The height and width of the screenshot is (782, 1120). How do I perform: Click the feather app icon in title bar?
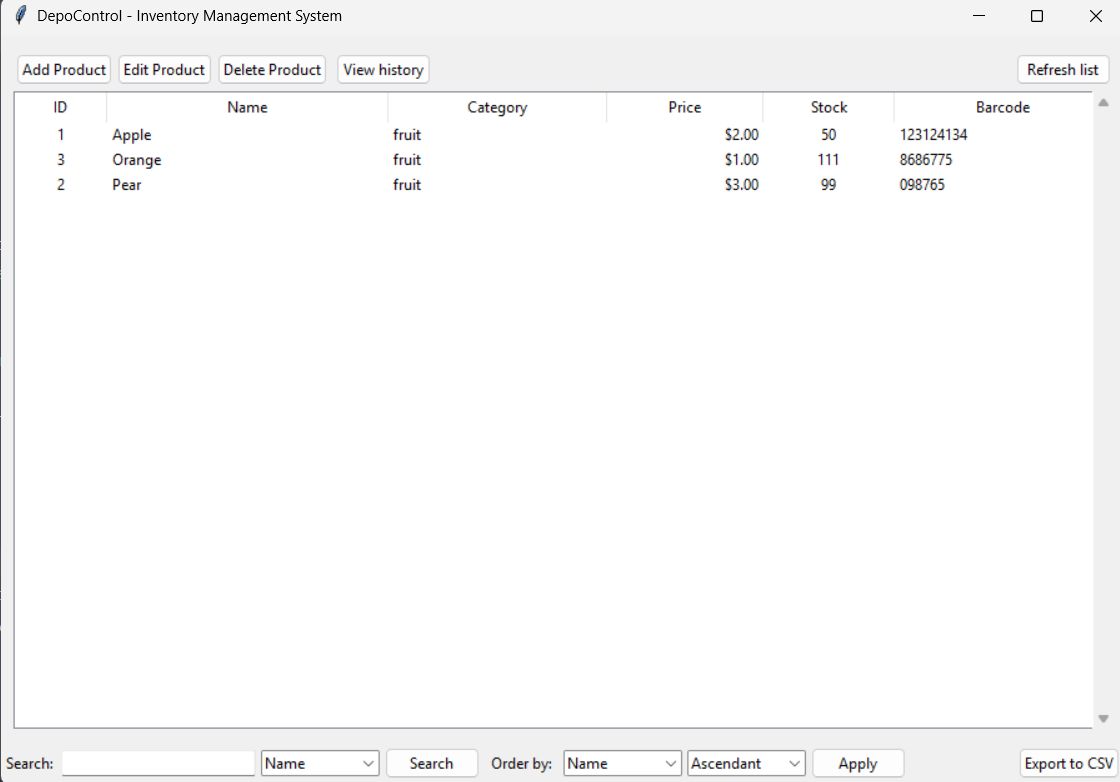click(x=21, y=15)
